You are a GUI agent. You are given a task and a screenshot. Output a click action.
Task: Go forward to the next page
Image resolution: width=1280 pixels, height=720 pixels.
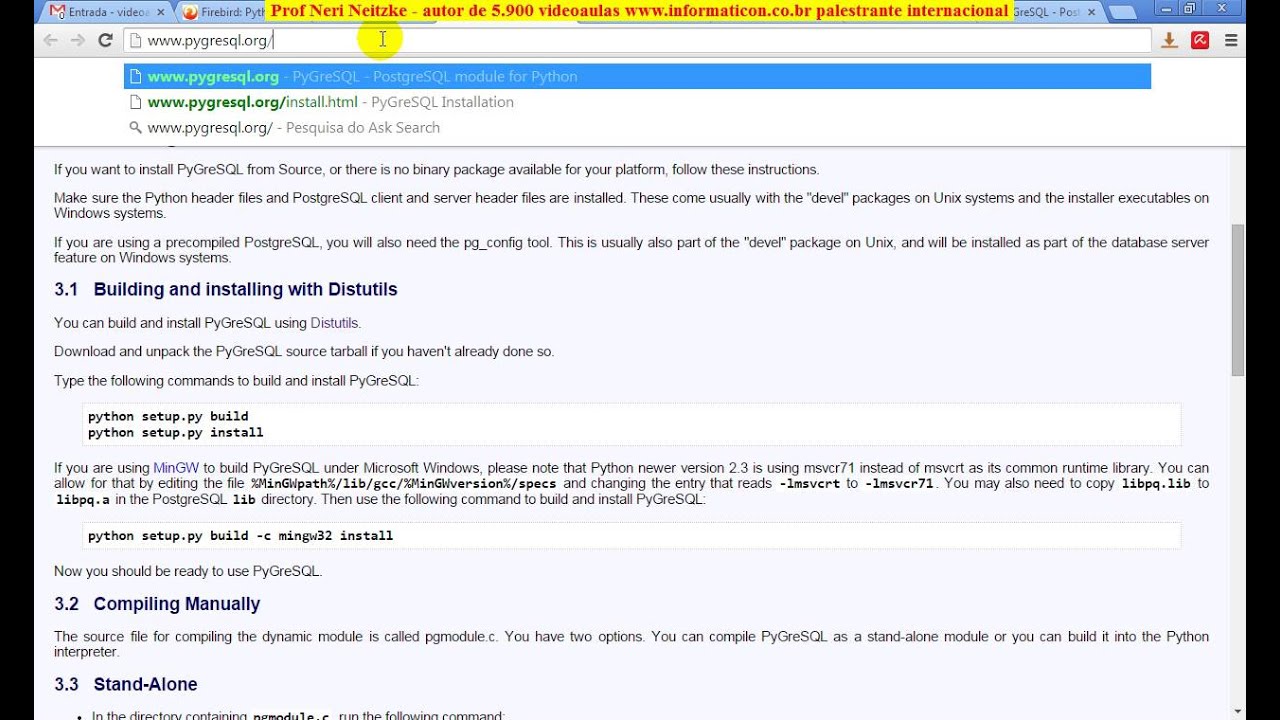[78, 40]
